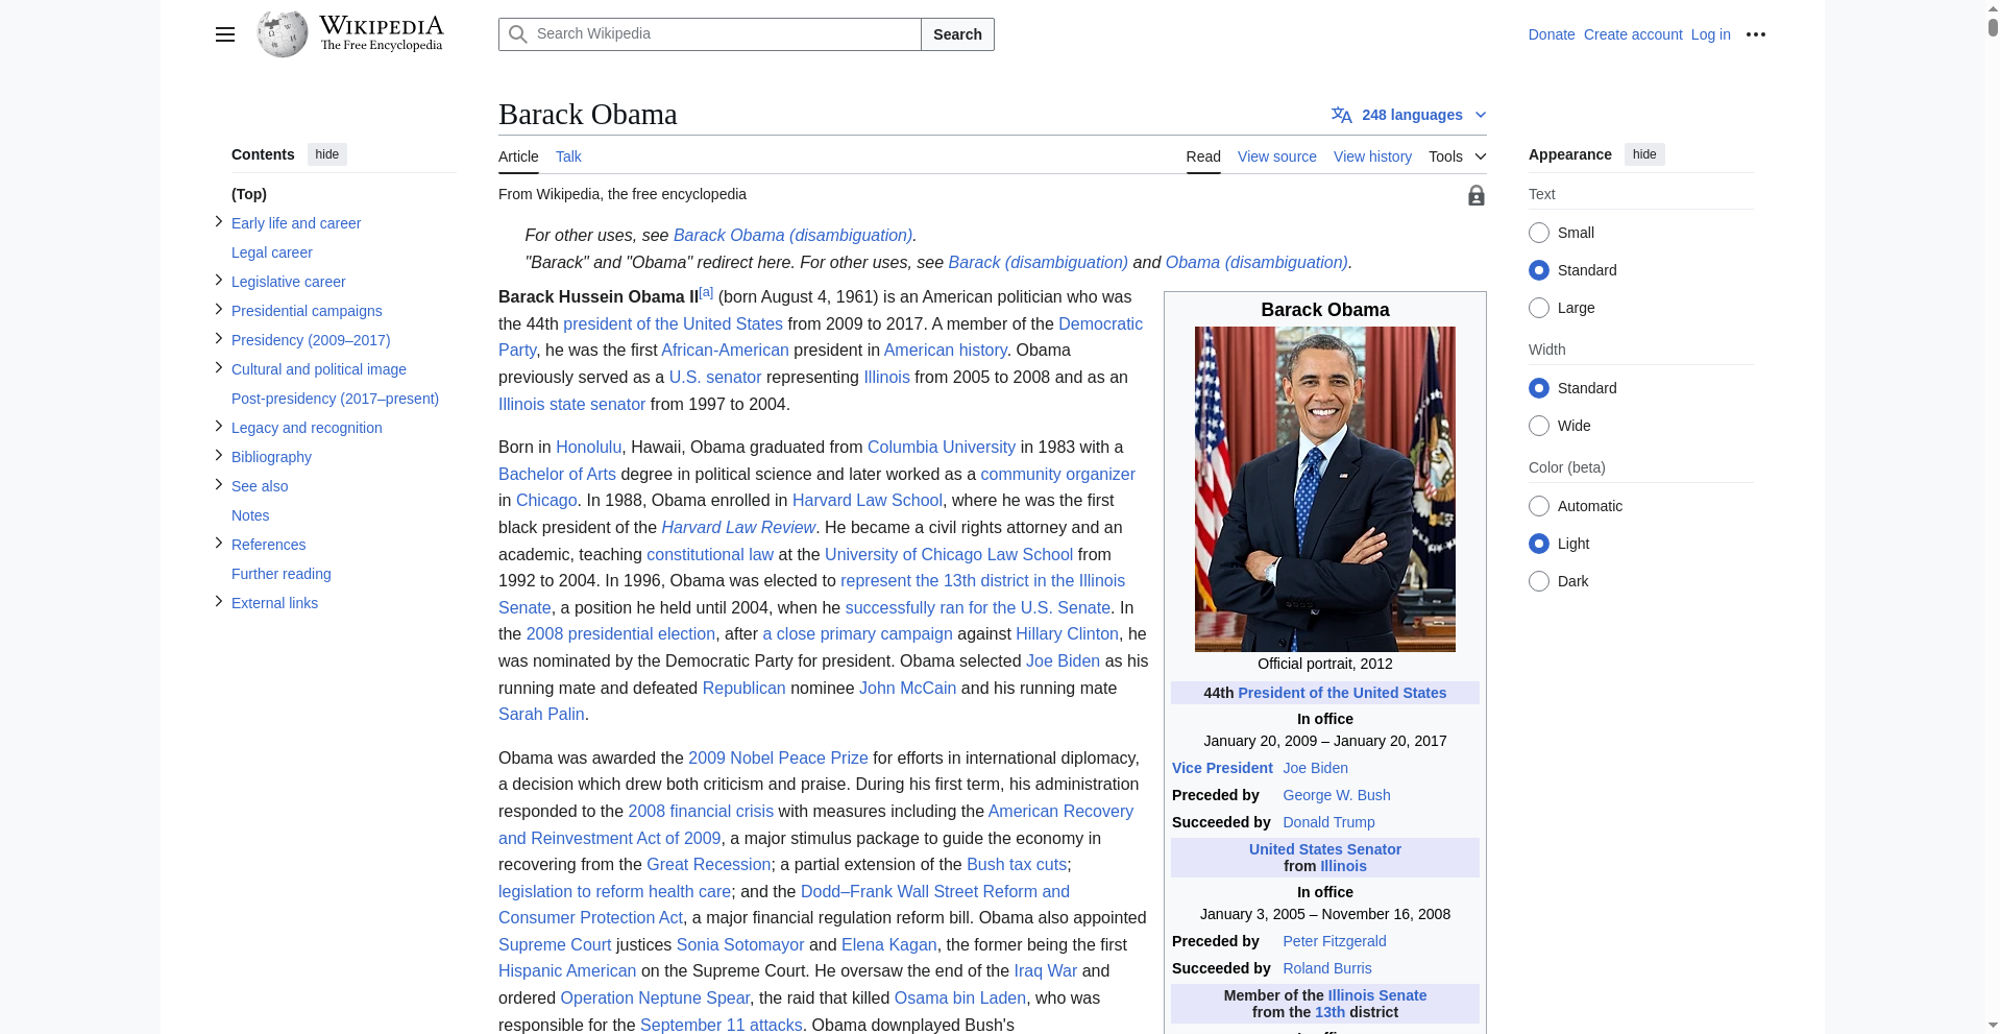
Task: Hide the Appearance panel
Action: pos(1644,154)
